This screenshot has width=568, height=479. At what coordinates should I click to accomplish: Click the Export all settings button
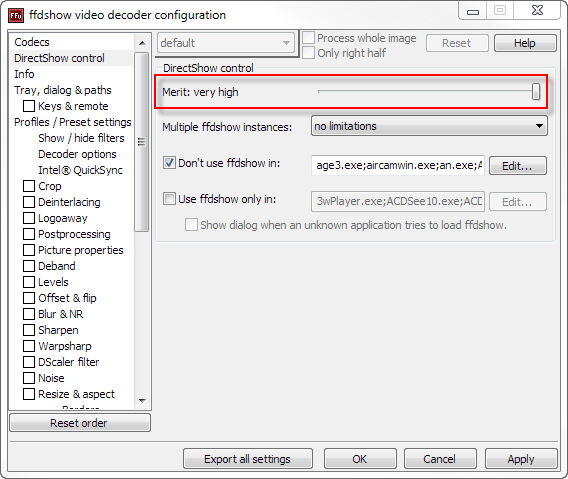coord(248,459)
